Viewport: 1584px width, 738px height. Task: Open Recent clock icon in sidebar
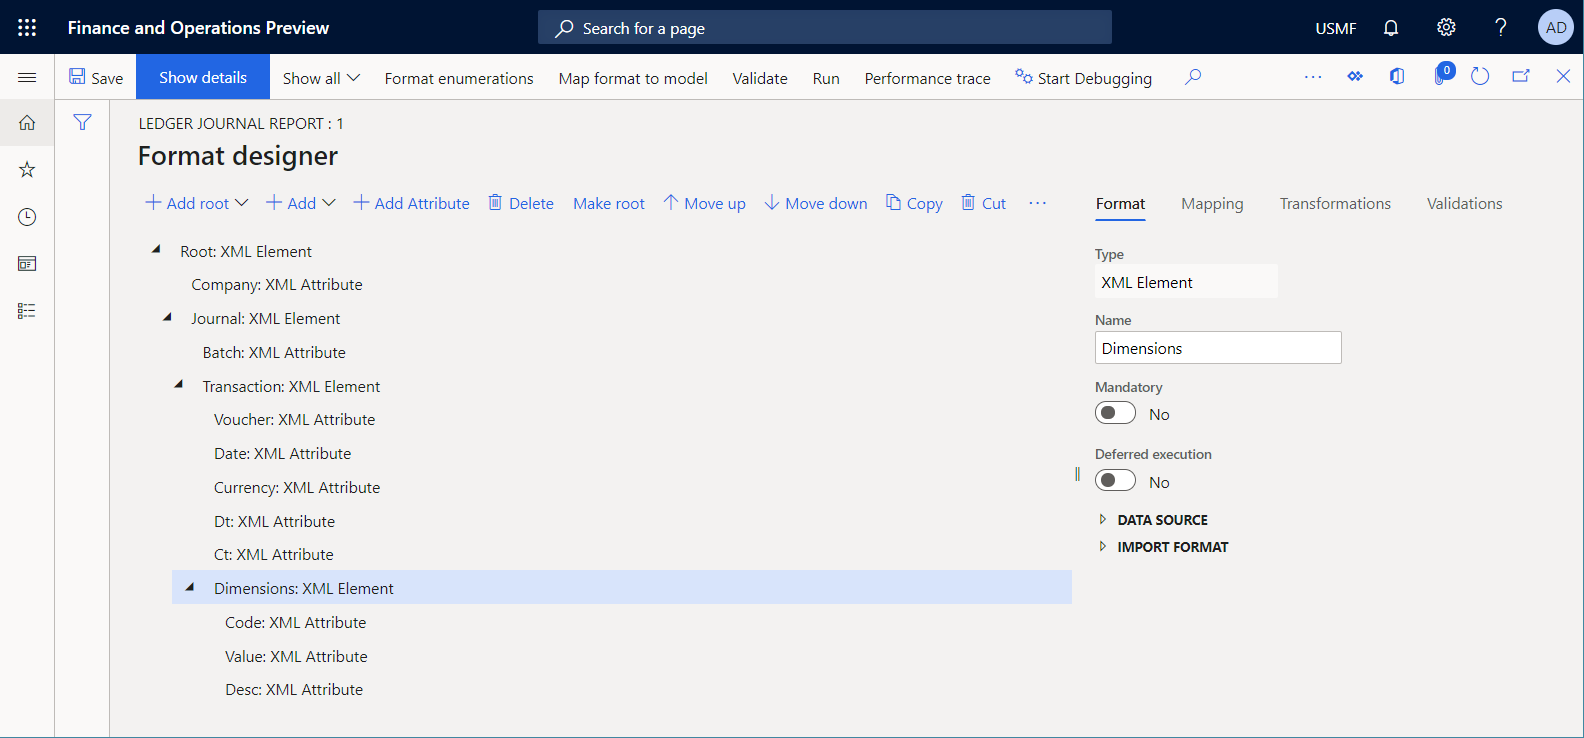point(27,216)
